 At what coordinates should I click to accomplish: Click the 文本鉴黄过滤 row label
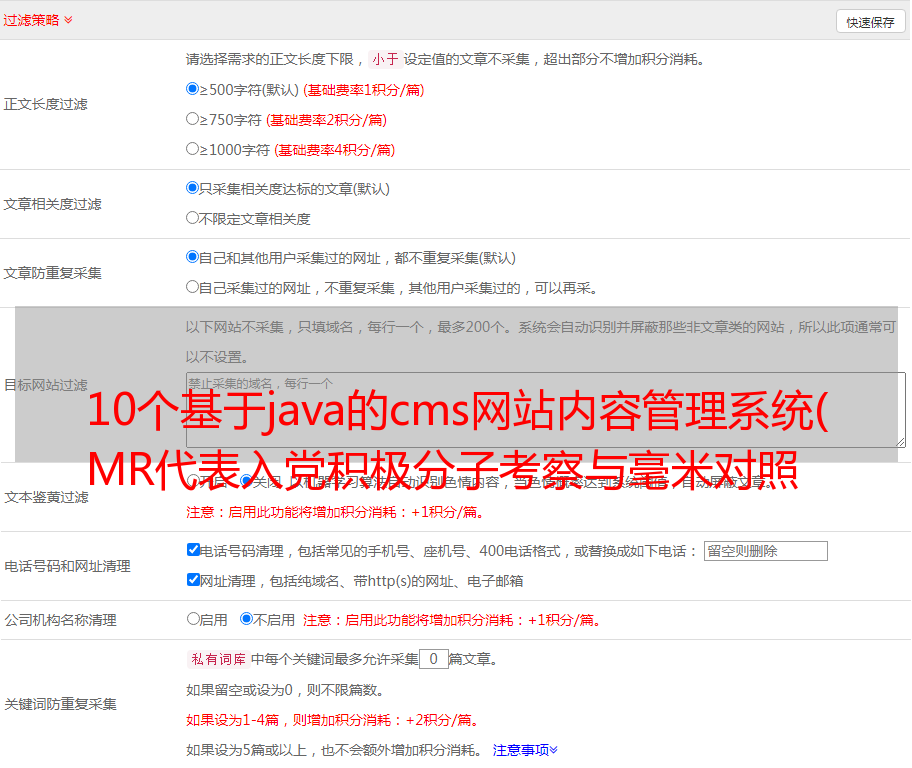point(47,497)
